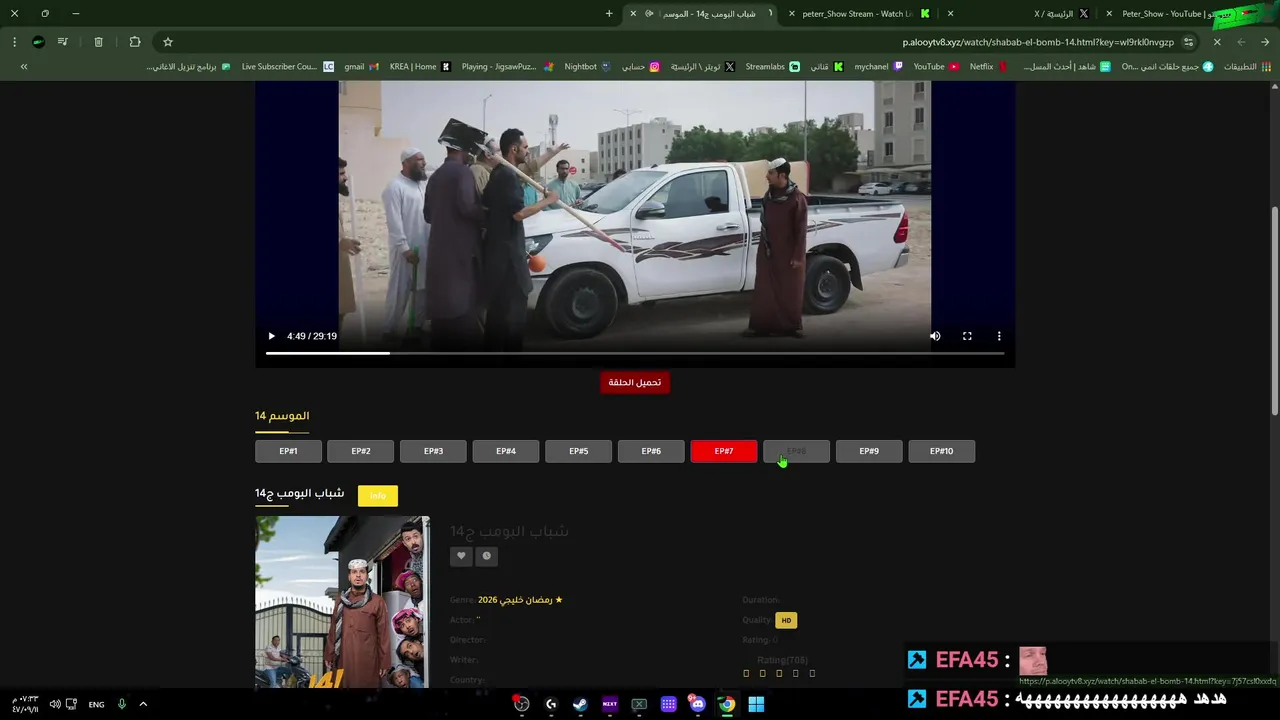Open the gmail bookmark
This screenshot has height=720, width=1280.
coord(361,66)
